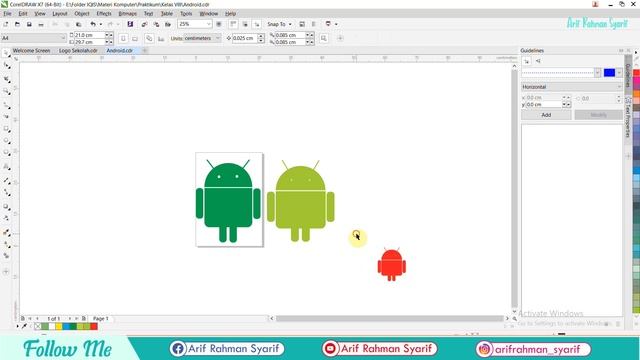Click red swatch in document palette
The width and height of the screenshot is (640, 360).
(x=94, y=326)
